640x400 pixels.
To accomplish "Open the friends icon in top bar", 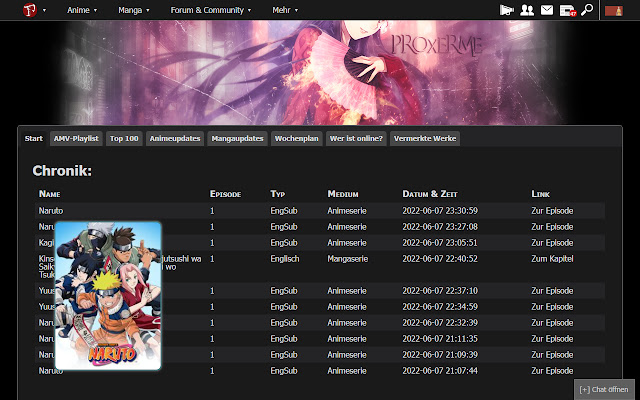I will [x=527, y=10].
